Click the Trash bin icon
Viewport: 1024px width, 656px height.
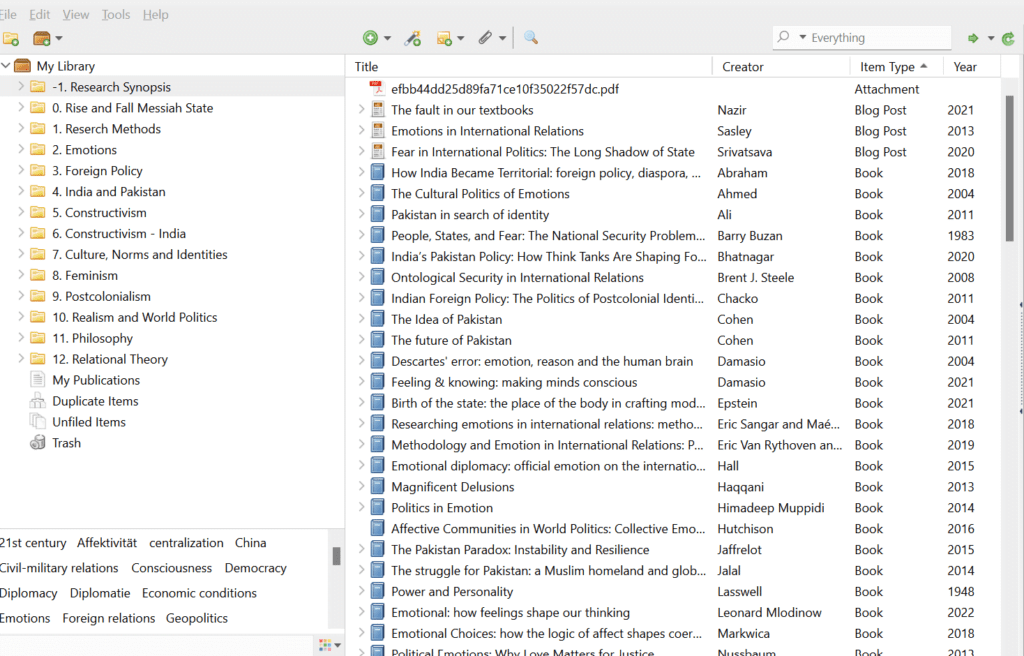click(x=38, y=442)
